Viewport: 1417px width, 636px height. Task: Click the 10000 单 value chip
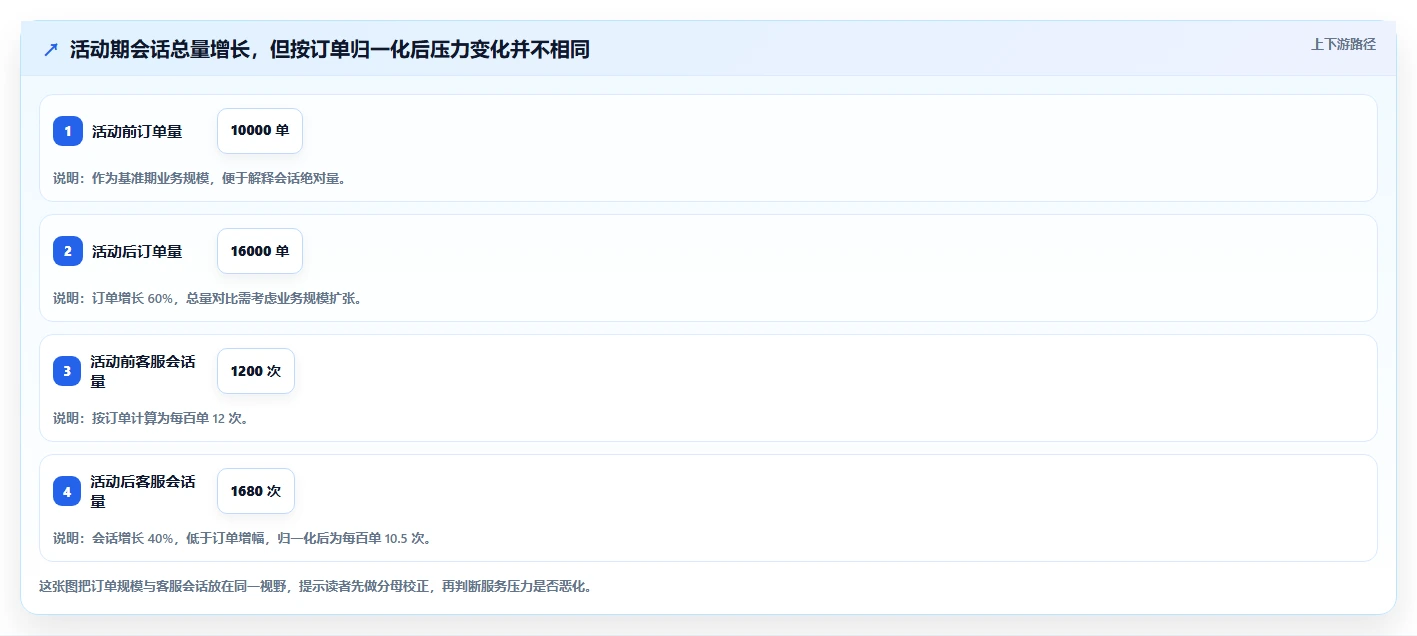click(260, 131)
